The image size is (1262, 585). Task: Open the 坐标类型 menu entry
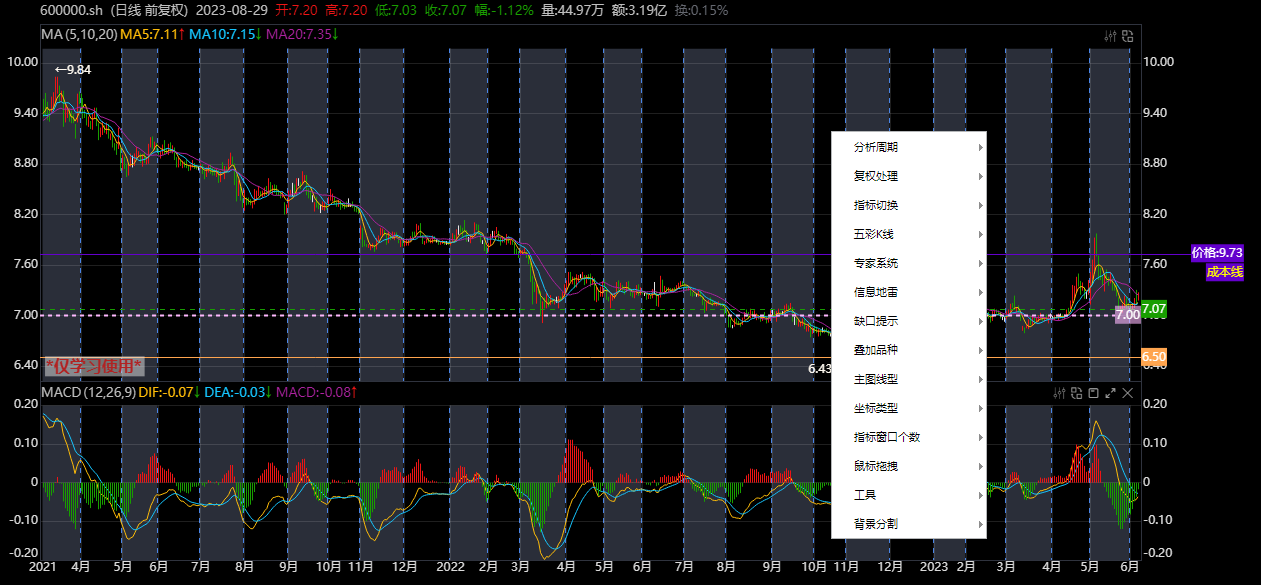[875, 407]
